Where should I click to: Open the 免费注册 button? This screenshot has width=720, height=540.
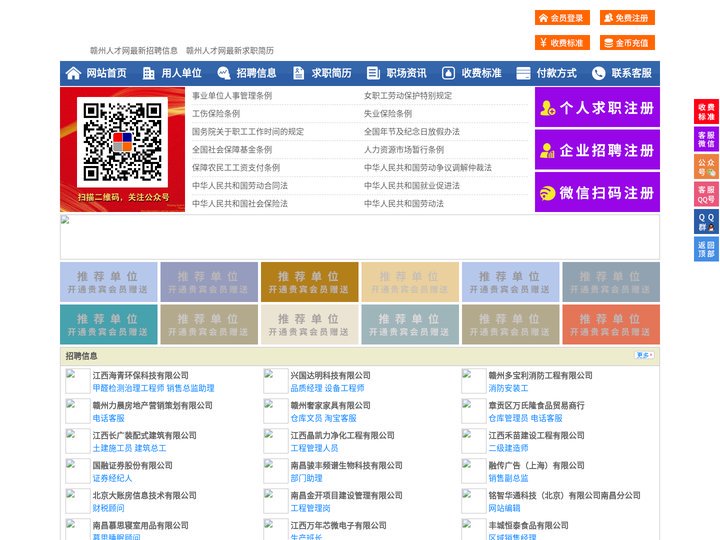click(627, 18)
